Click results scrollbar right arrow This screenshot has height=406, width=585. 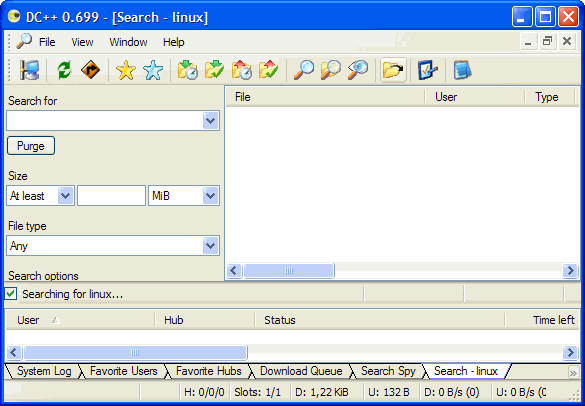[570, 271]
